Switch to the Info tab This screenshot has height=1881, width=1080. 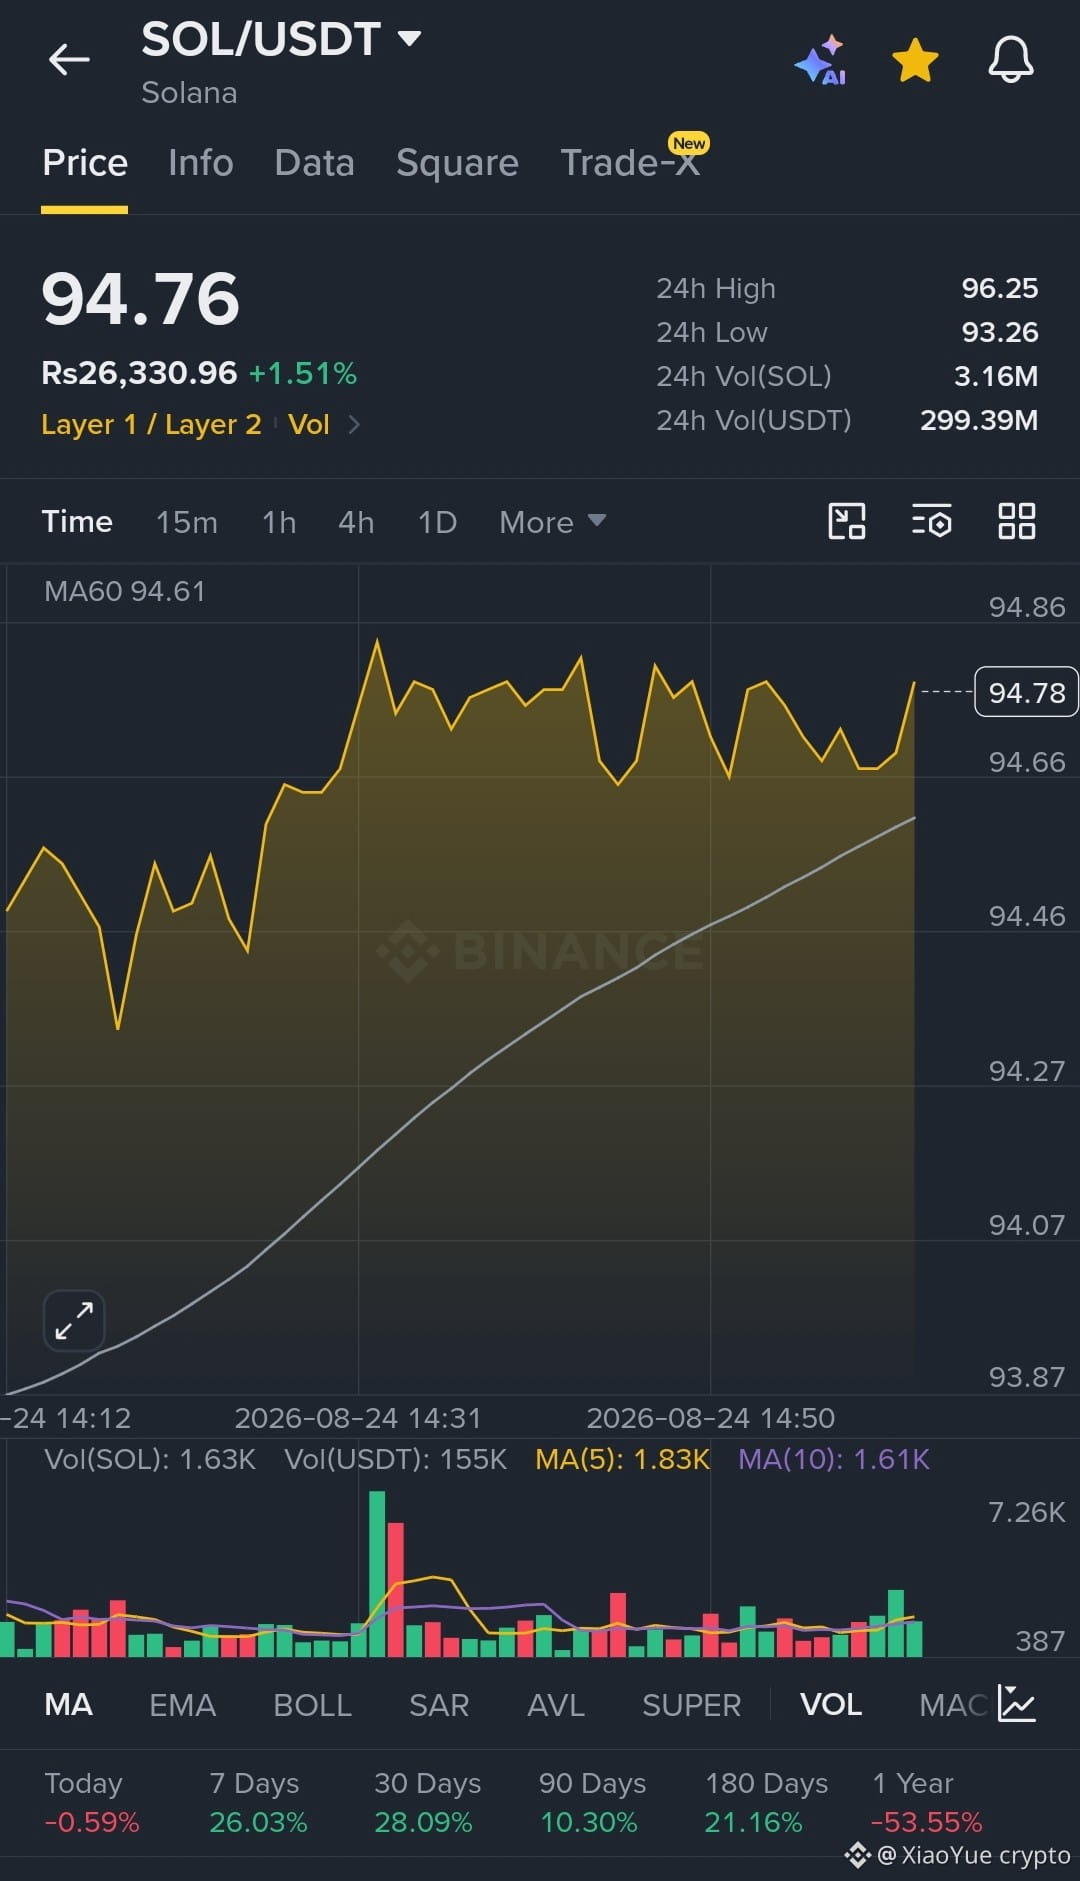201,163
